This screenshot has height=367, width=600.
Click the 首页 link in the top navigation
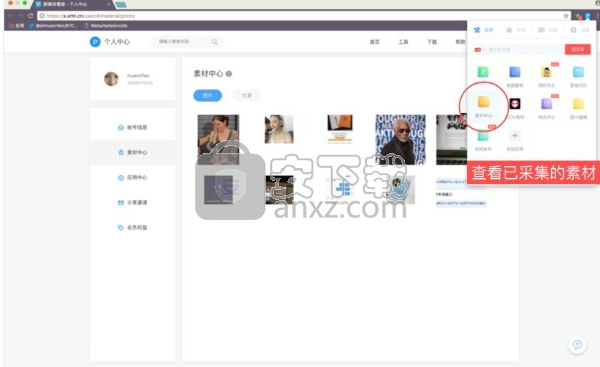375,42
